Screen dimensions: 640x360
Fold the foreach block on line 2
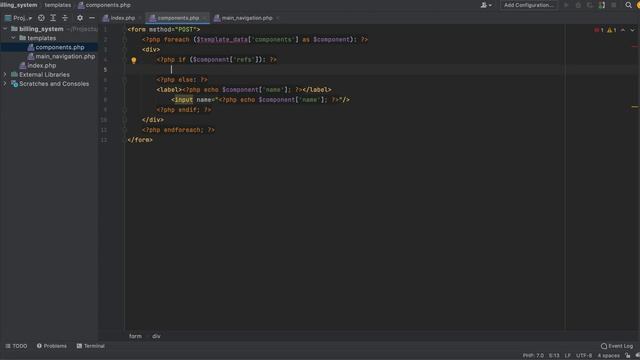(x=125, y=40)
